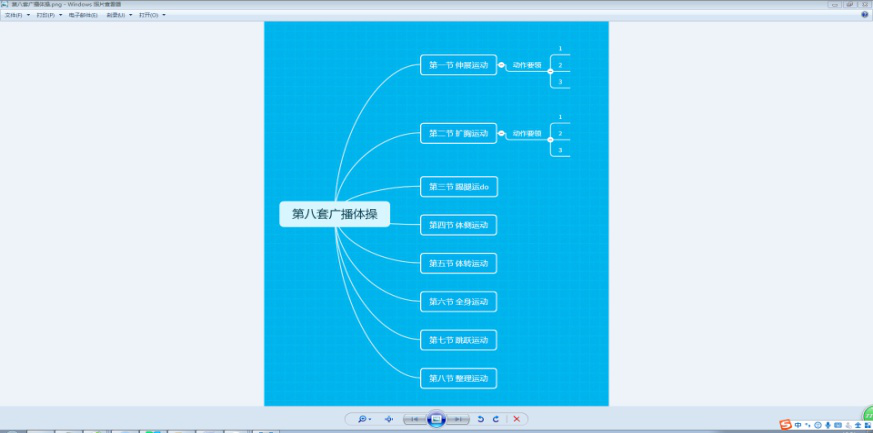Open the zoom magnifier control
This screenshot has height=433, width=873.
(364, 419)
